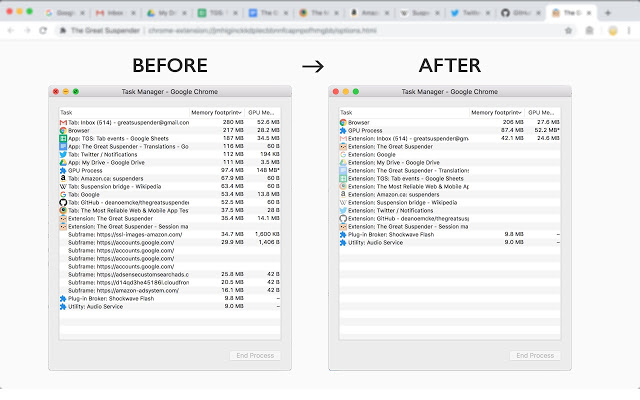The height and width of the screenshot is (400, 640).
Task: Bookmark this page with the star icon
Action: (x=568, y=31)
